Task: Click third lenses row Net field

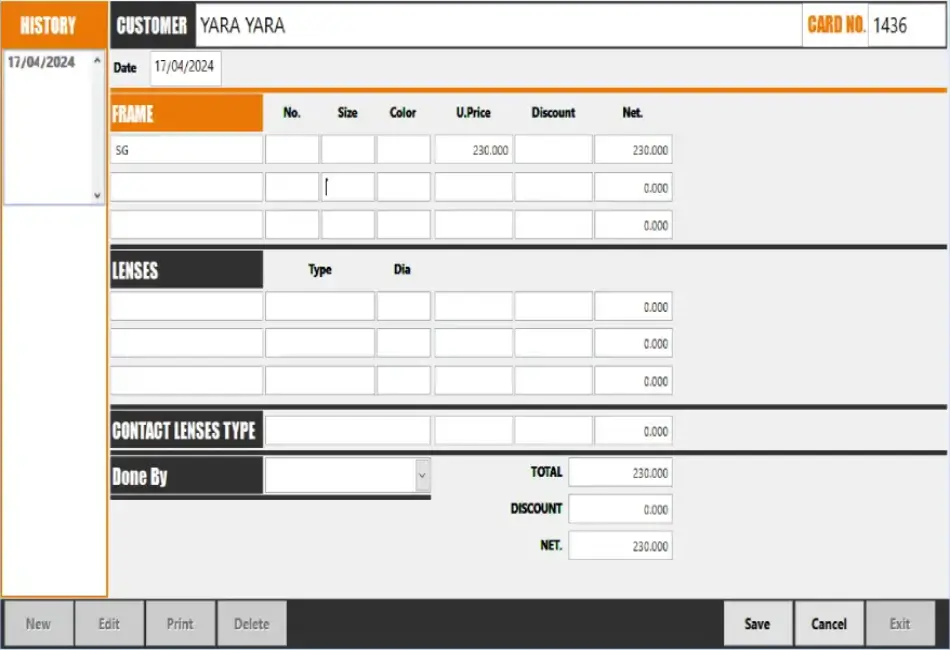Action: 633,381
